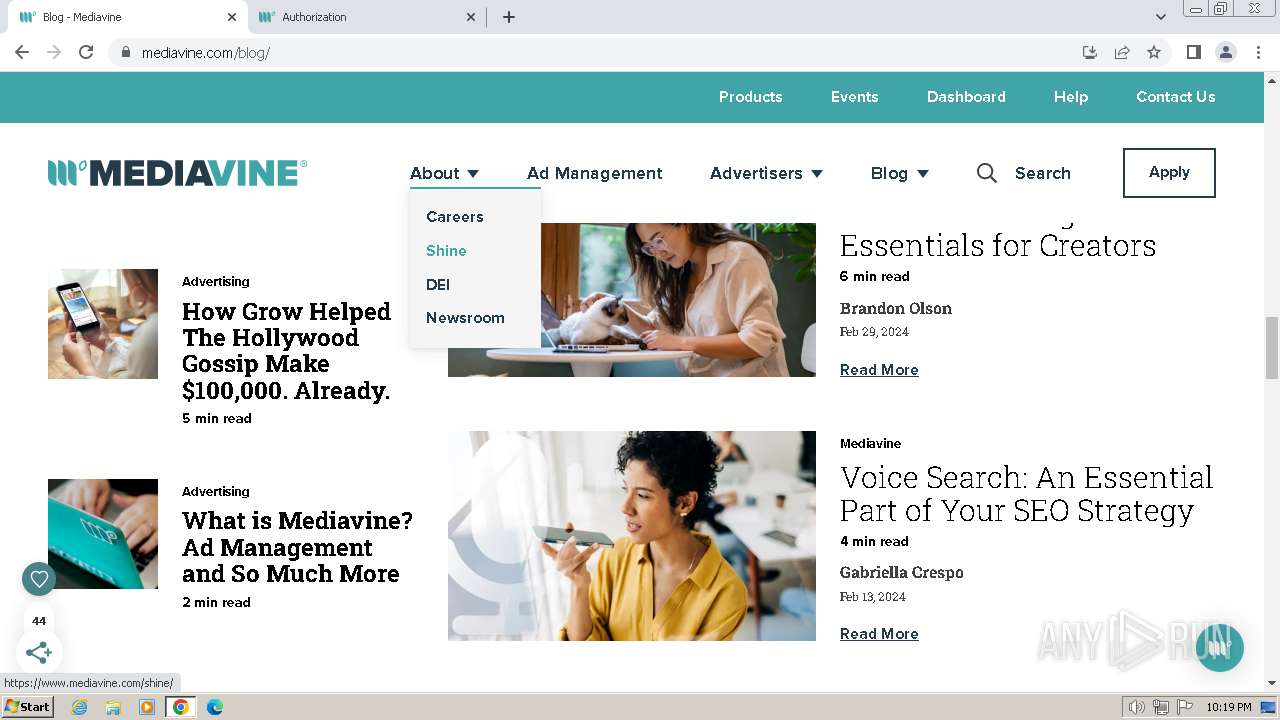Click author name Gabriella Crespo
This screenshot has width=1280, height=720.
[x=902, y=573]
